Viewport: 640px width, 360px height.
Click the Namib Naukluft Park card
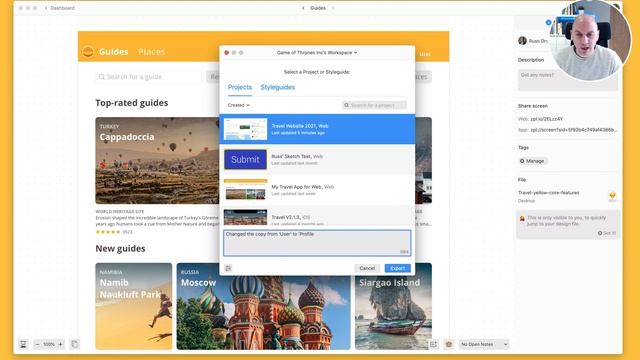[x=133, y=306]
